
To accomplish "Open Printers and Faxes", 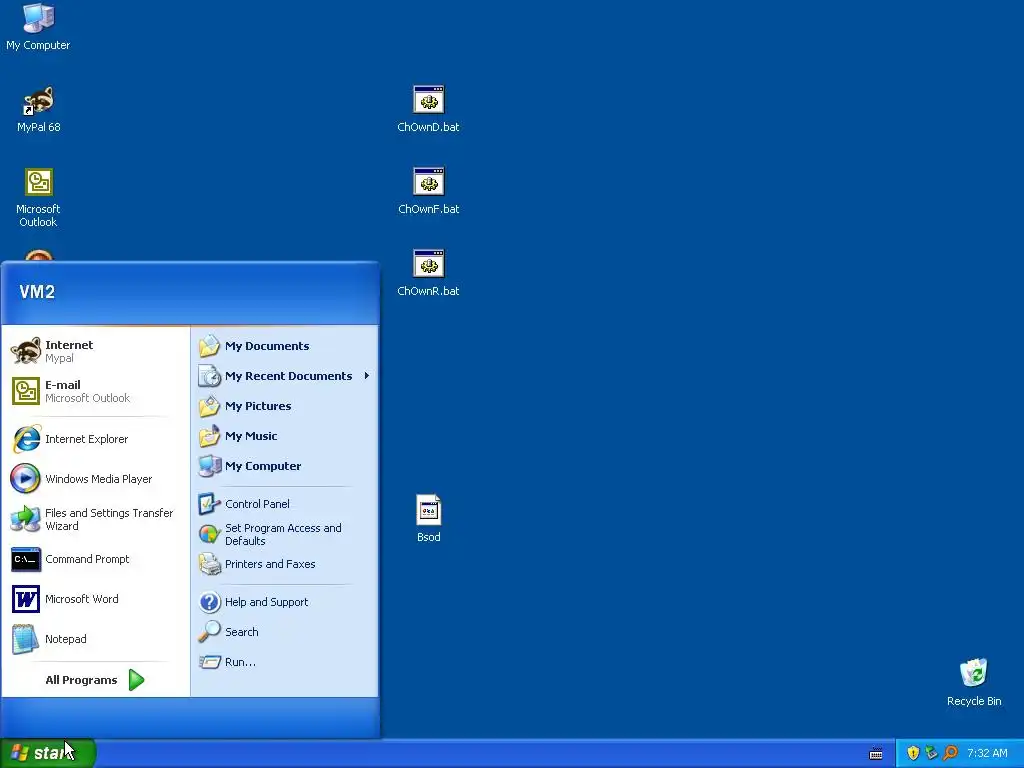I will [x=284, y=564].
